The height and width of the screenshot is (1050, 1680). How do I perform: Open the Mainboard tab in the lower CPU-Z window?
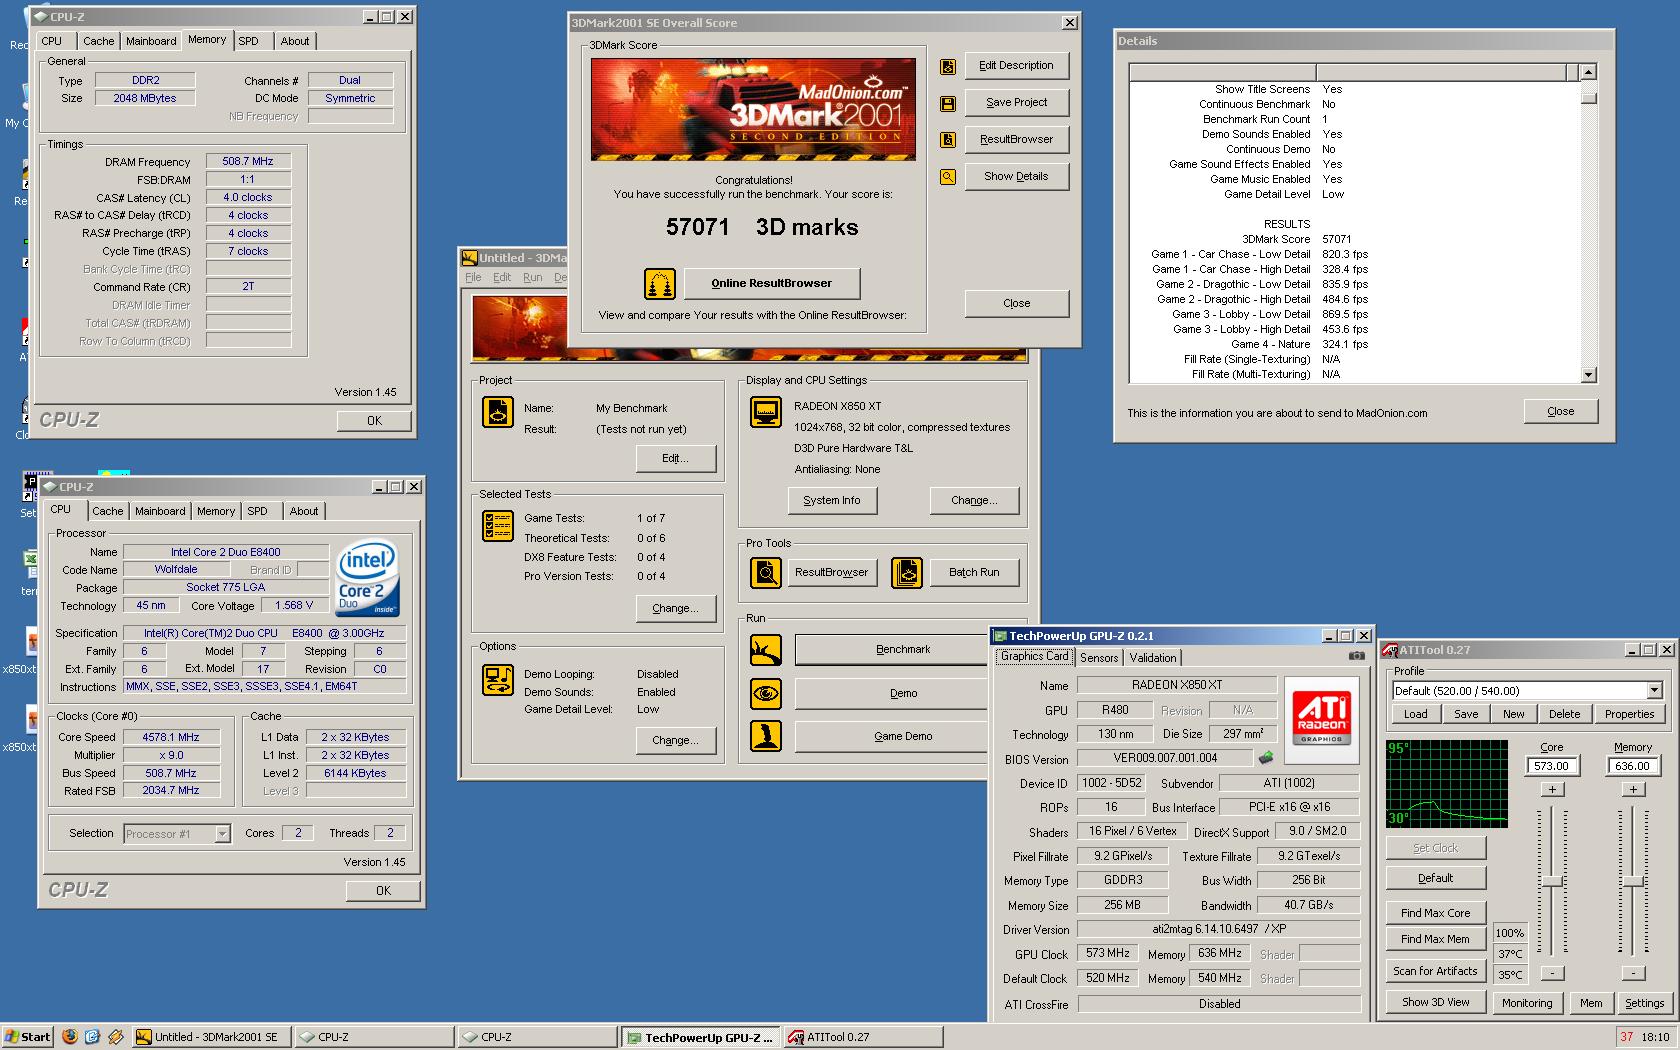point(160,511)
